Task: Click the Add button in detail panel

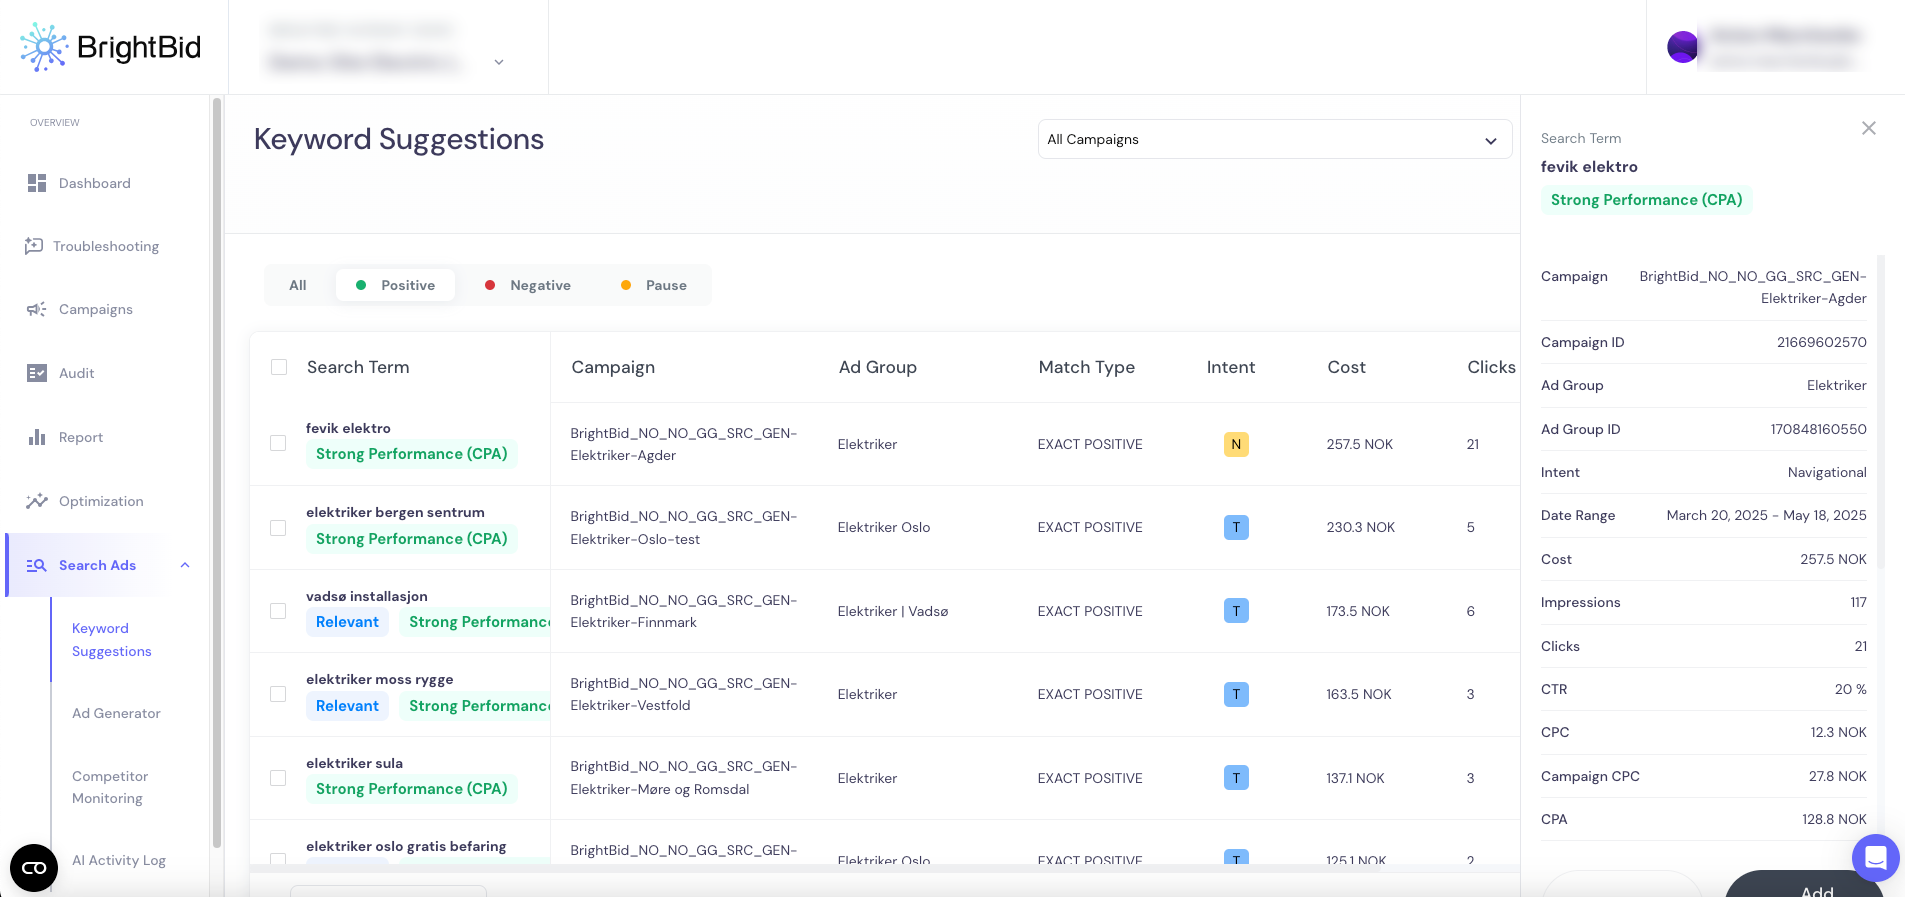Action: (x=1804, y=884)
